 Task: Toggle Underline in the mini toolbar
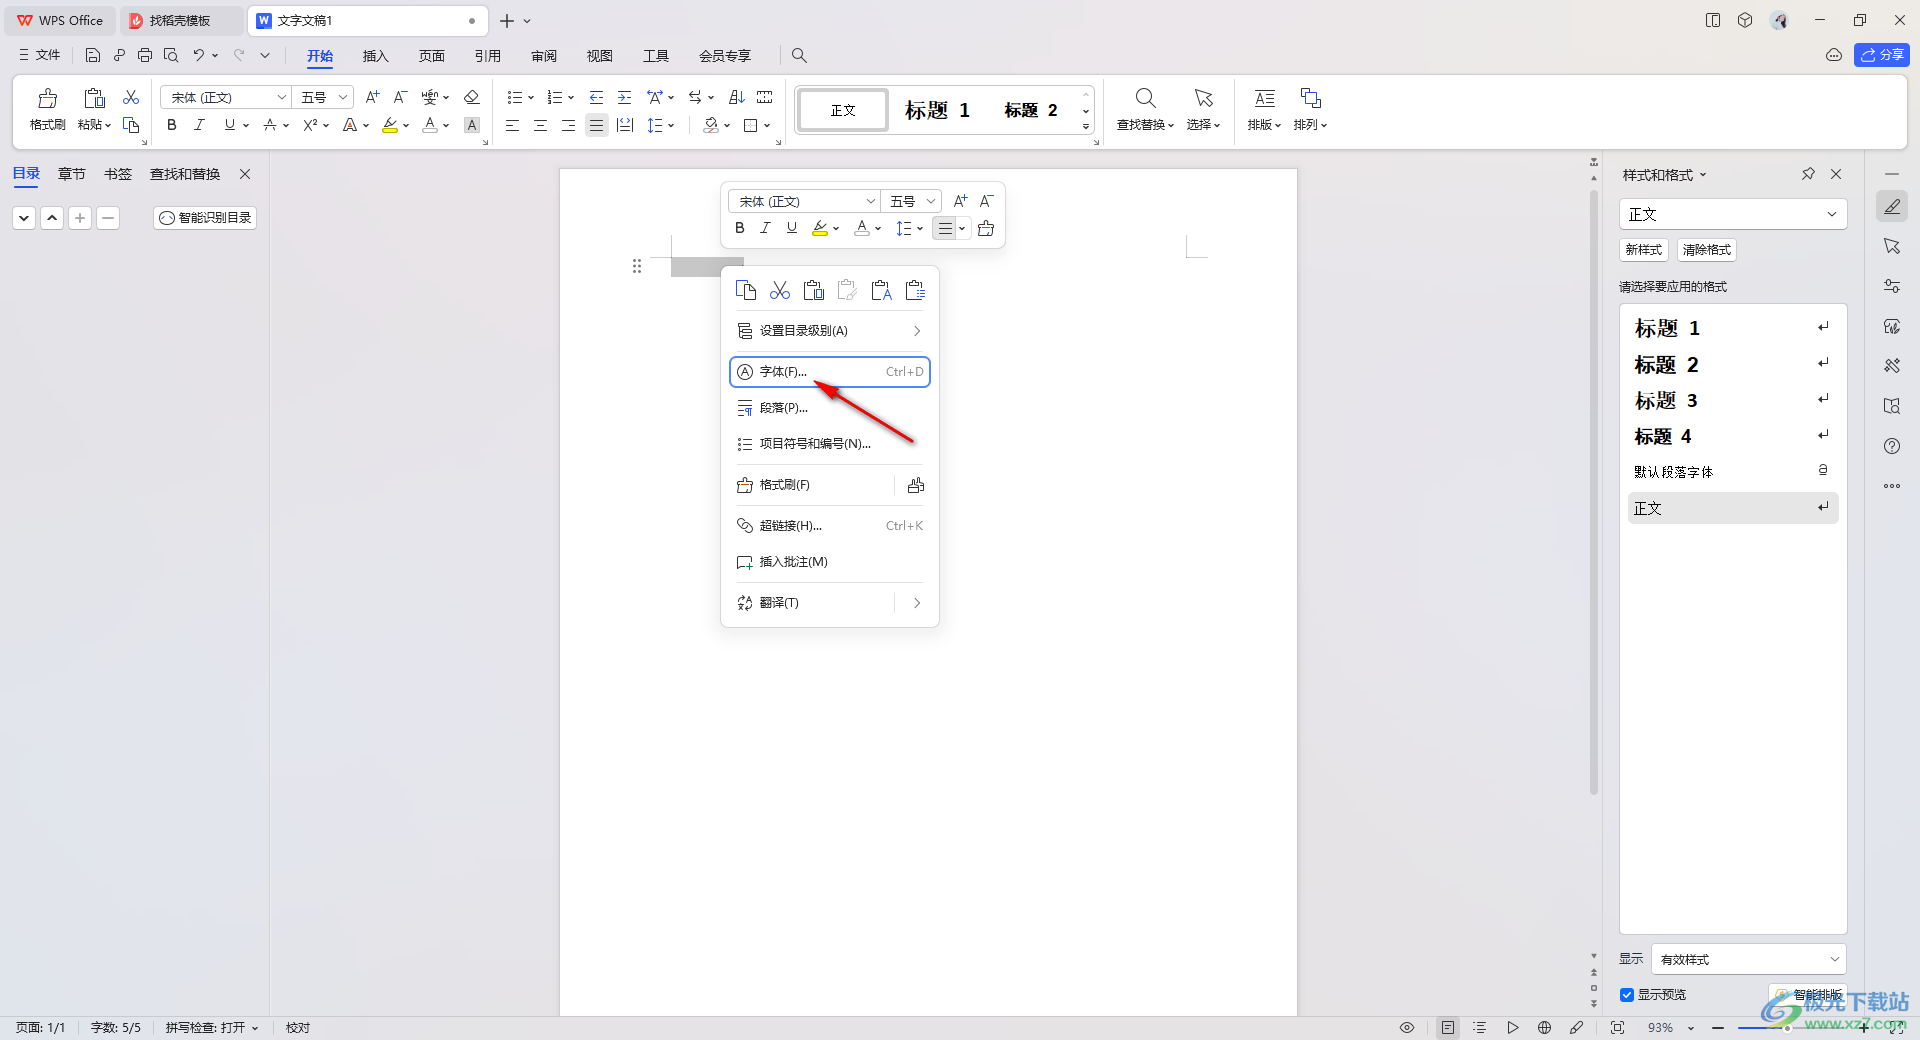[792, 228]
